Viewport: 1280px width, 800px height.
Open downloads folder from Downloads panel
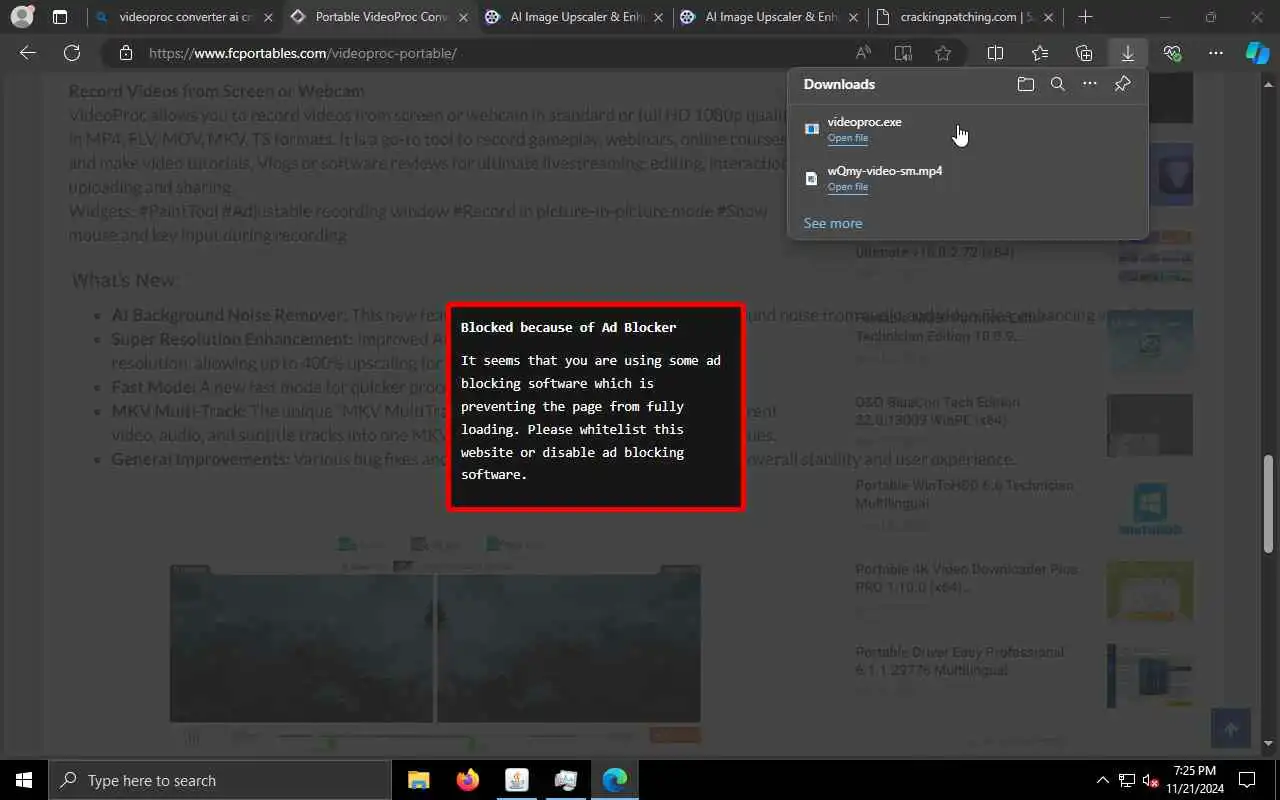(1026, 84)
